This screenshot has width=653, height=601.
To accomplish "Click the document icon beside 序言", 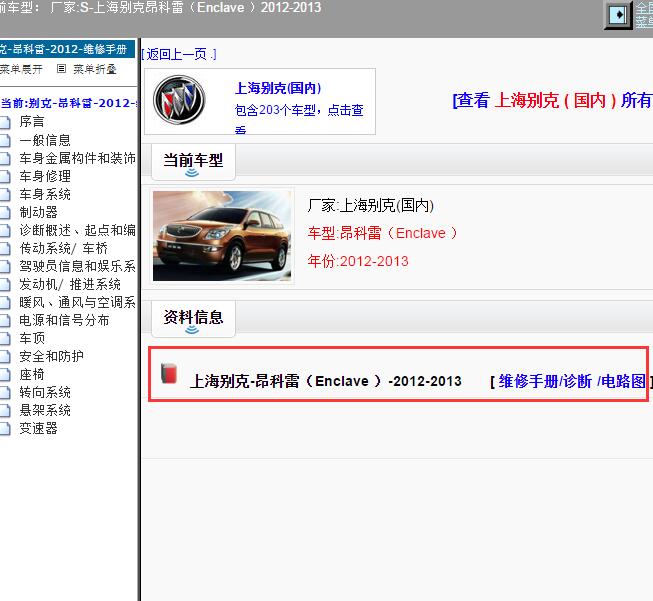I will [5, 122].
